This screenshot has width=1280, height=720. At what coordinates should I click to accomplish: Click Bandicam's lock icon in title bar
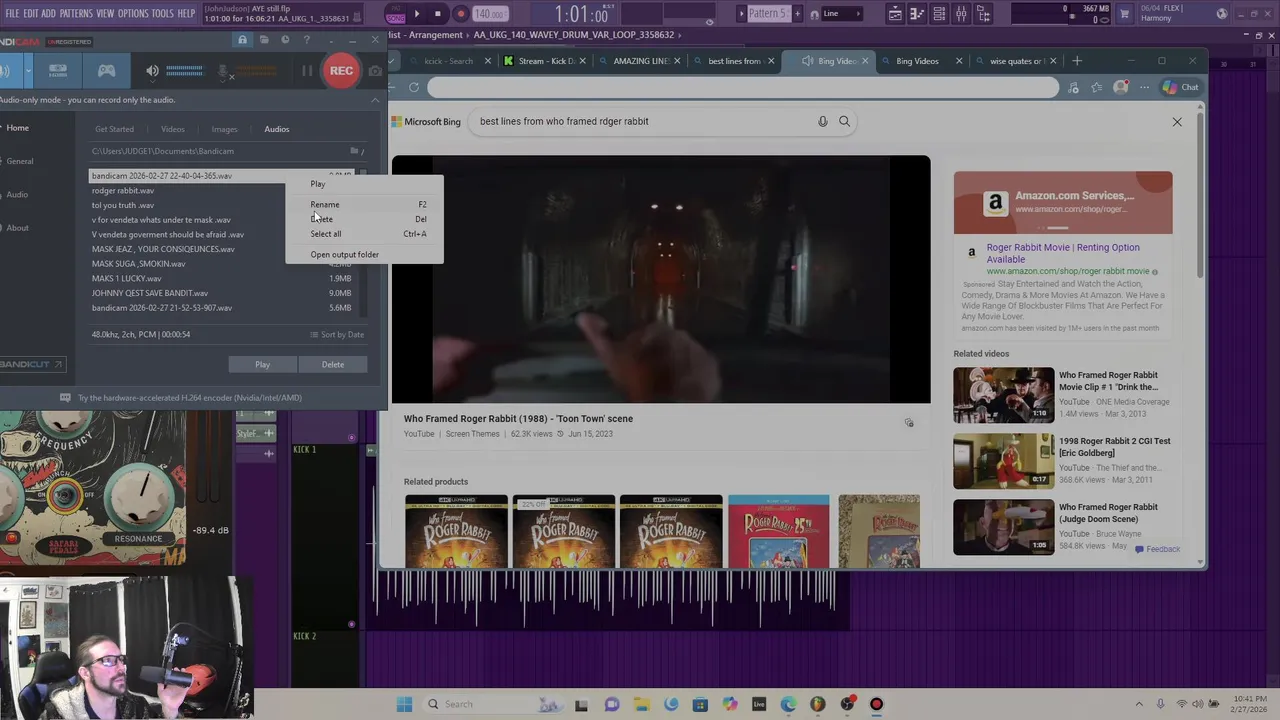[x=242, y=40]
